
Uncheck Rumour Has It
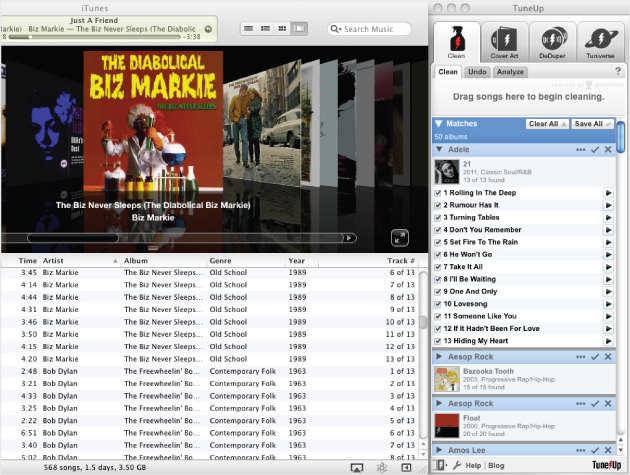point(438,205)
